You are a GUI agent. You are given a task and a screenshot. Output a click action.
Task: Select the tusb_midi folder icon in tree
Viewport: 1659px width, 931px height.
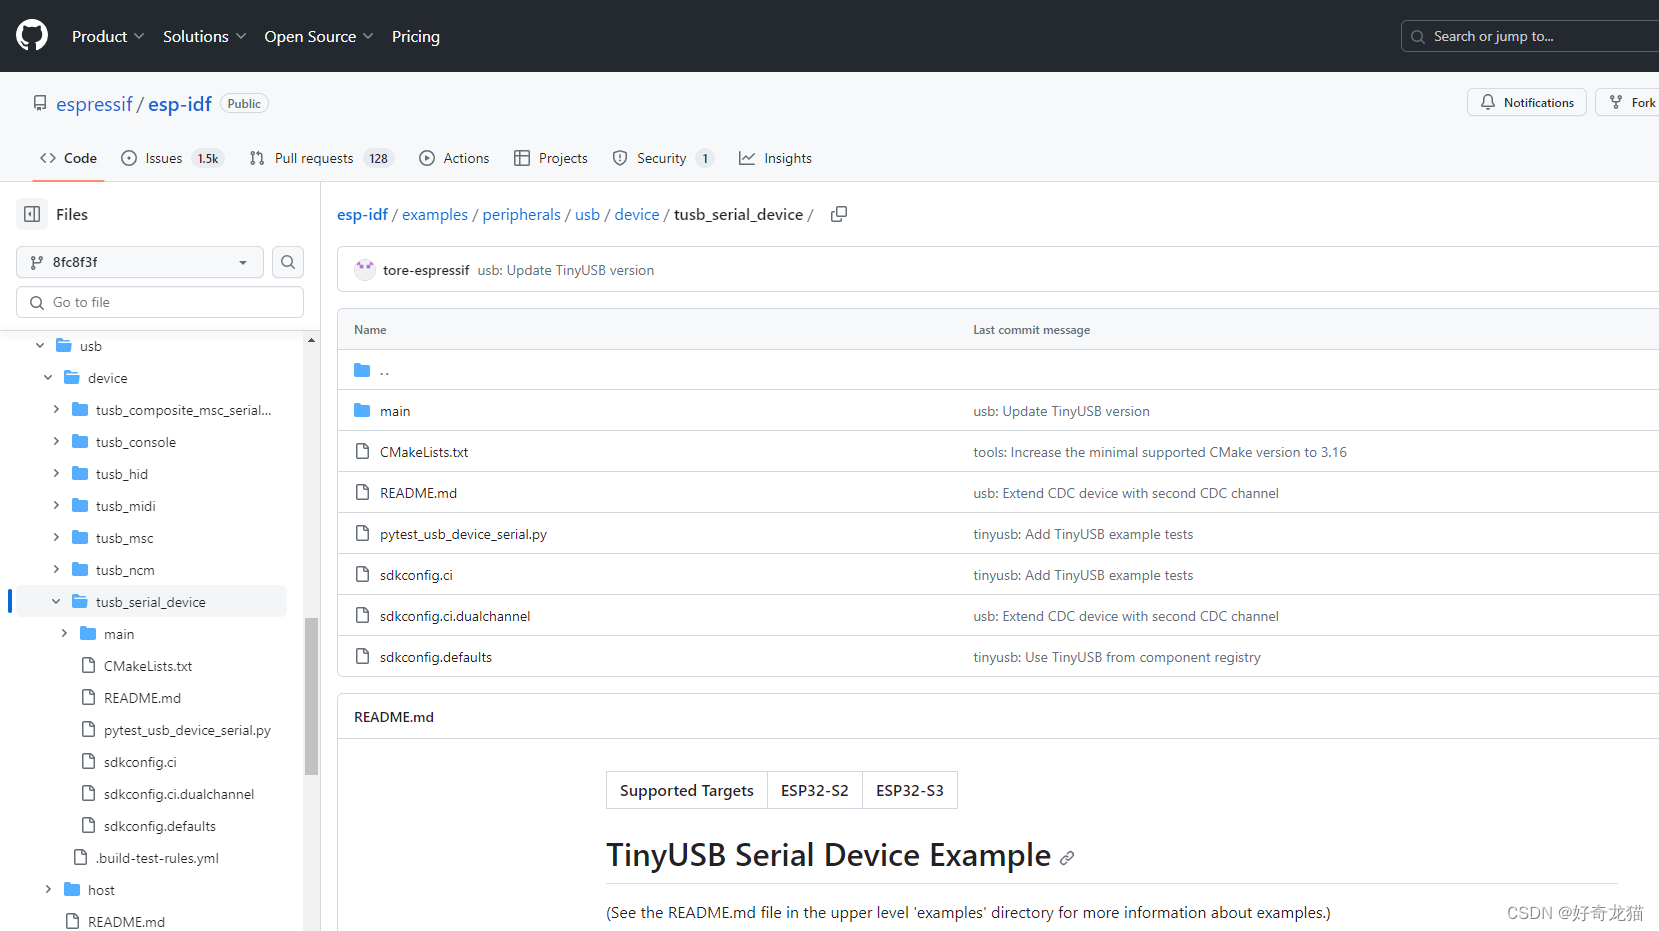point(80,506)
